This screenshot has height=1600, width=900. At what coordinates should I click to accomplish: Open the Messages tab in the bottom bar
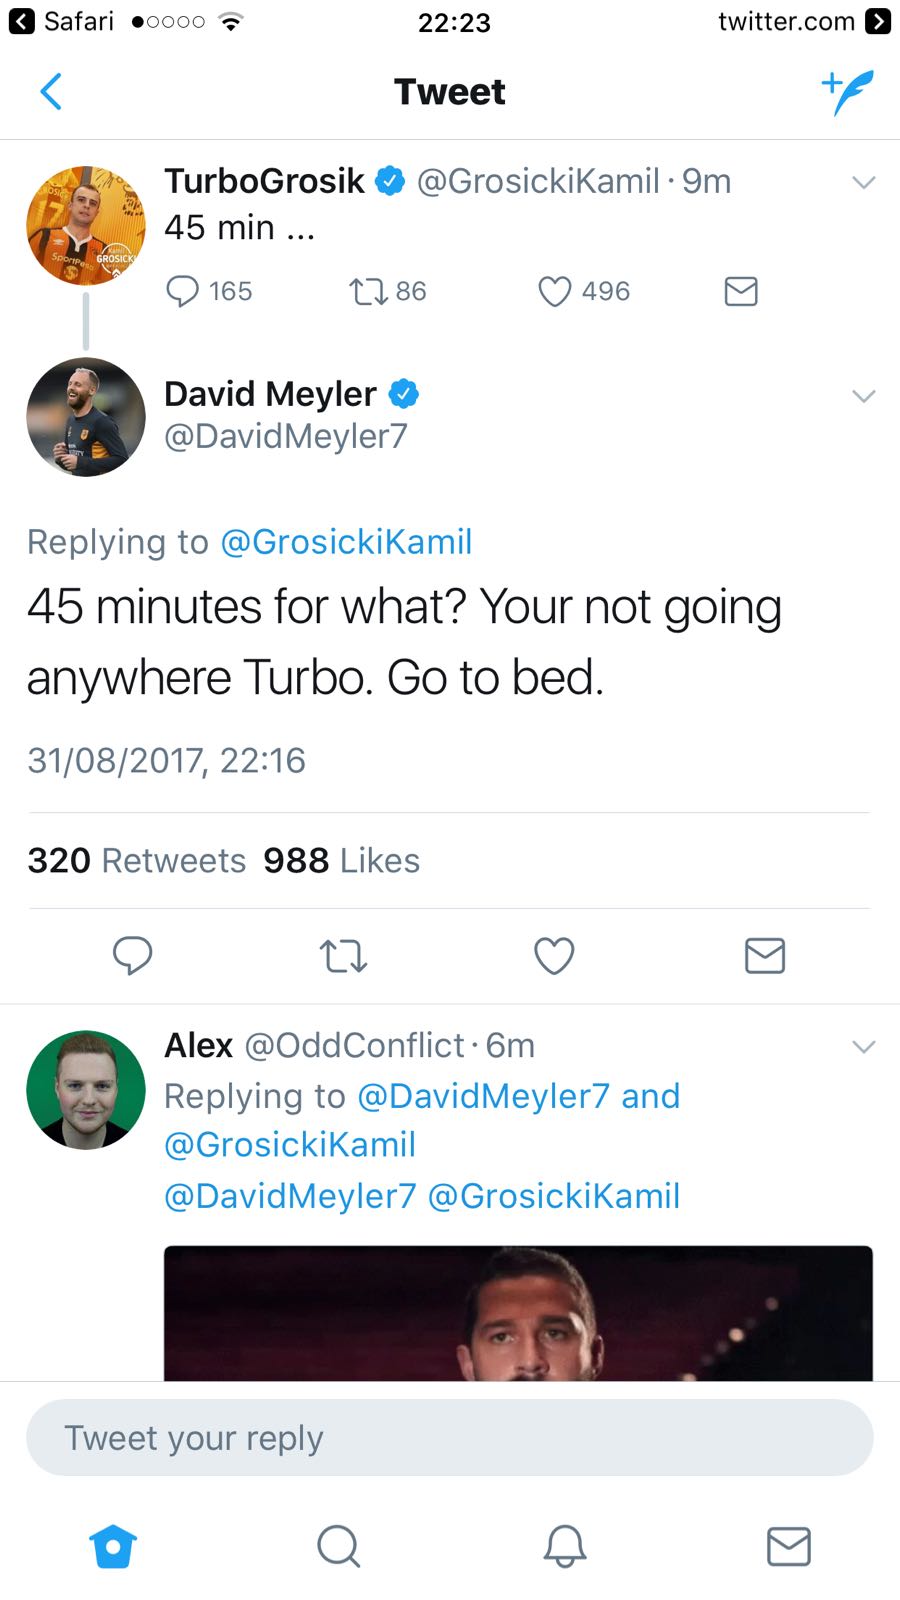tap(789, 1546)
